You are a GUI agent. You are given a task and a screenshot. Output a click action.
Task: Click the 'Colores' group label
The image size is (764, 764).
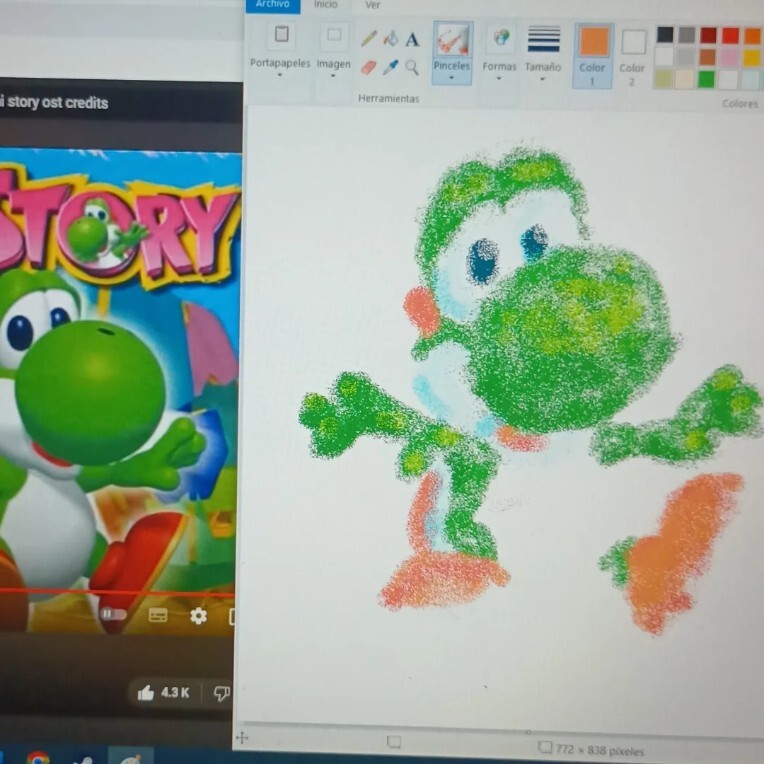[x=740, y=103]
